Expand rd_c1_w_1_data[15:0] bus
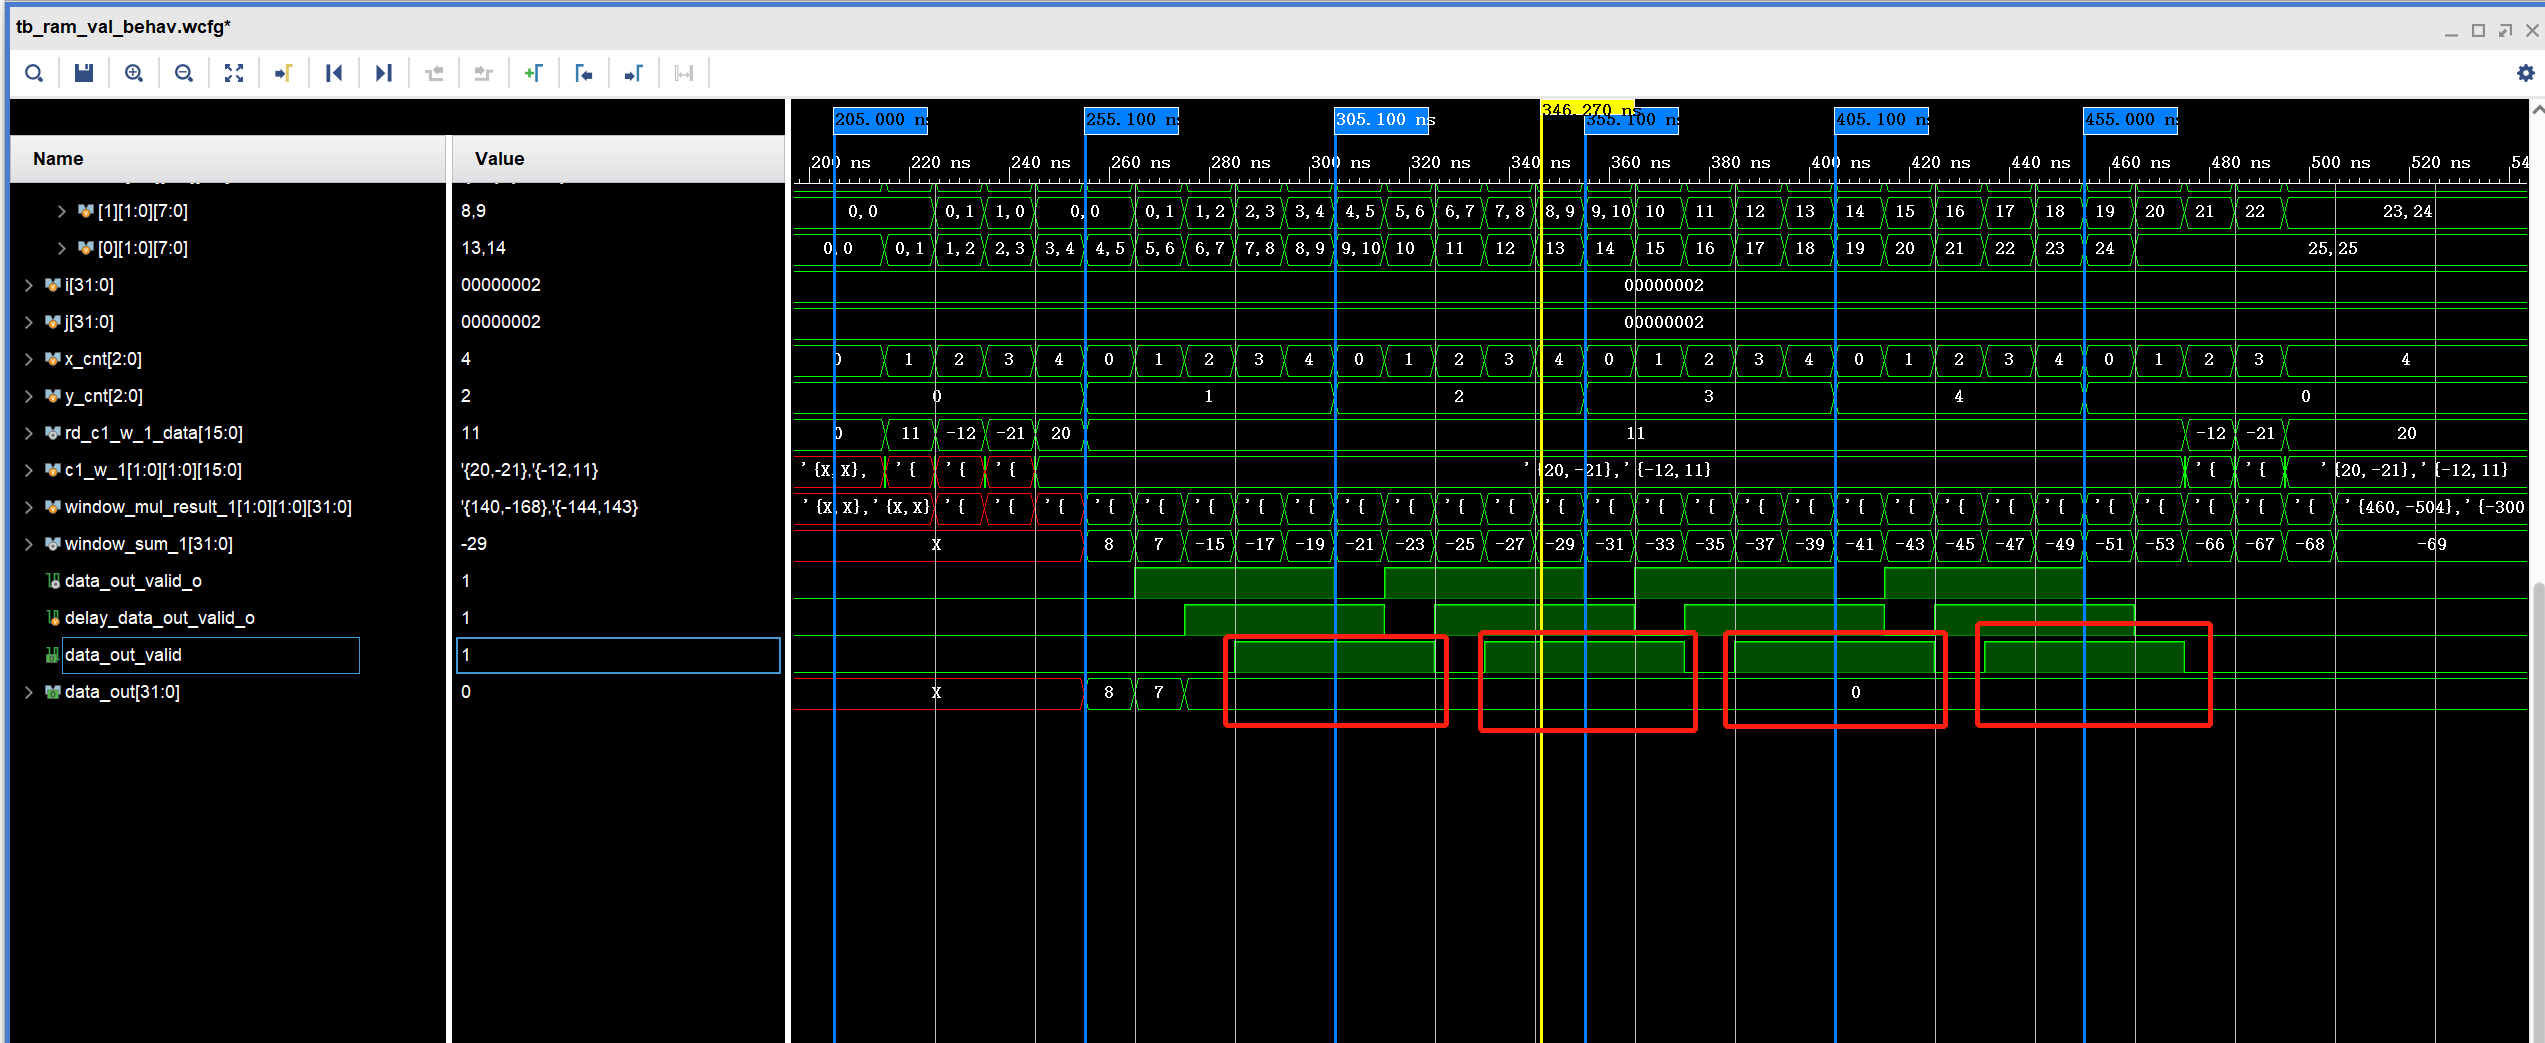The image size is (2545, 1043). [29, 433]
